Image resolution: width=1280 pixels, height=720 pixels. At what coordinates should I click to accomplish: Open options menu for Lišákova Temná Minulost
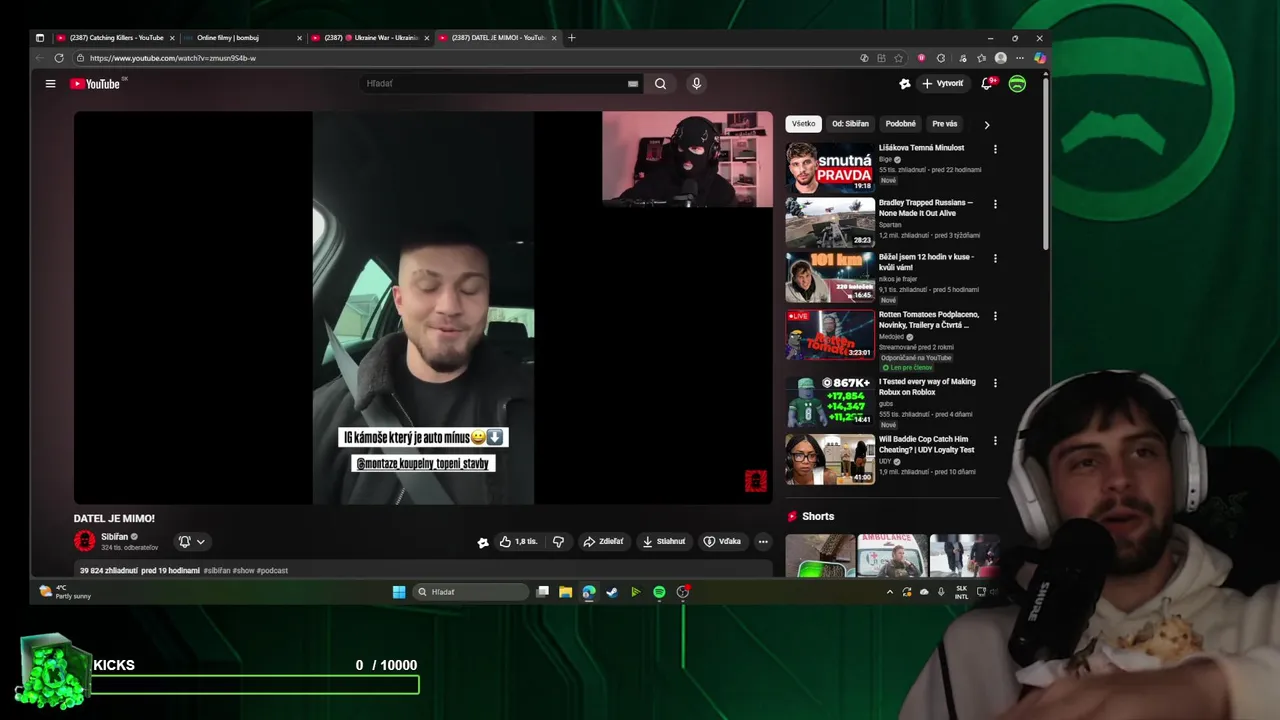[x=995, y=149]
